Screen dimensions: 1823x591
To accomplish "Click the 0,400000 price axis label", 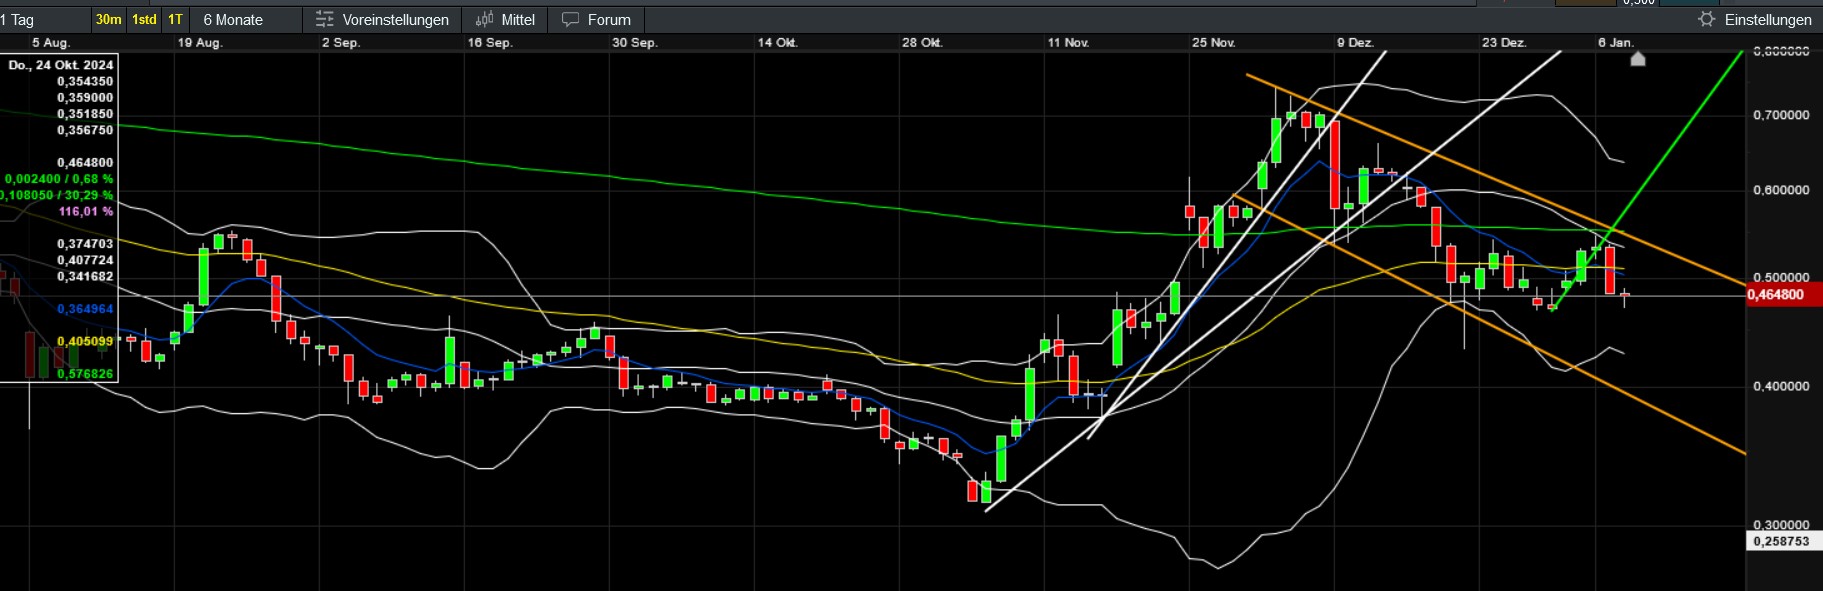I will tap(1781, 386).
